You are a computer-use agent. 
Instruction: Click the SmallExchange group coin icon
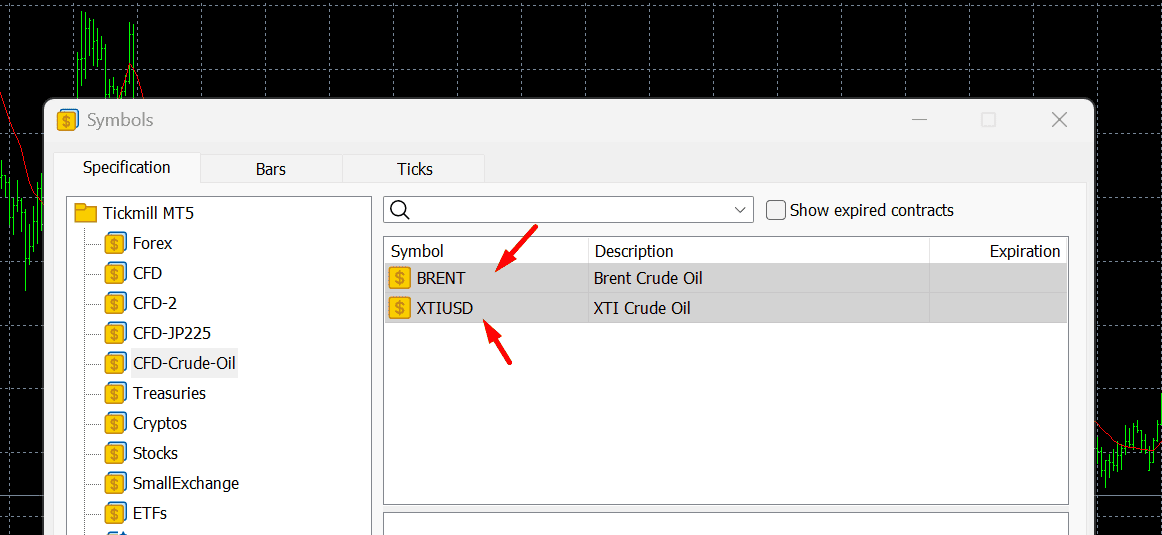coord(114,483)
